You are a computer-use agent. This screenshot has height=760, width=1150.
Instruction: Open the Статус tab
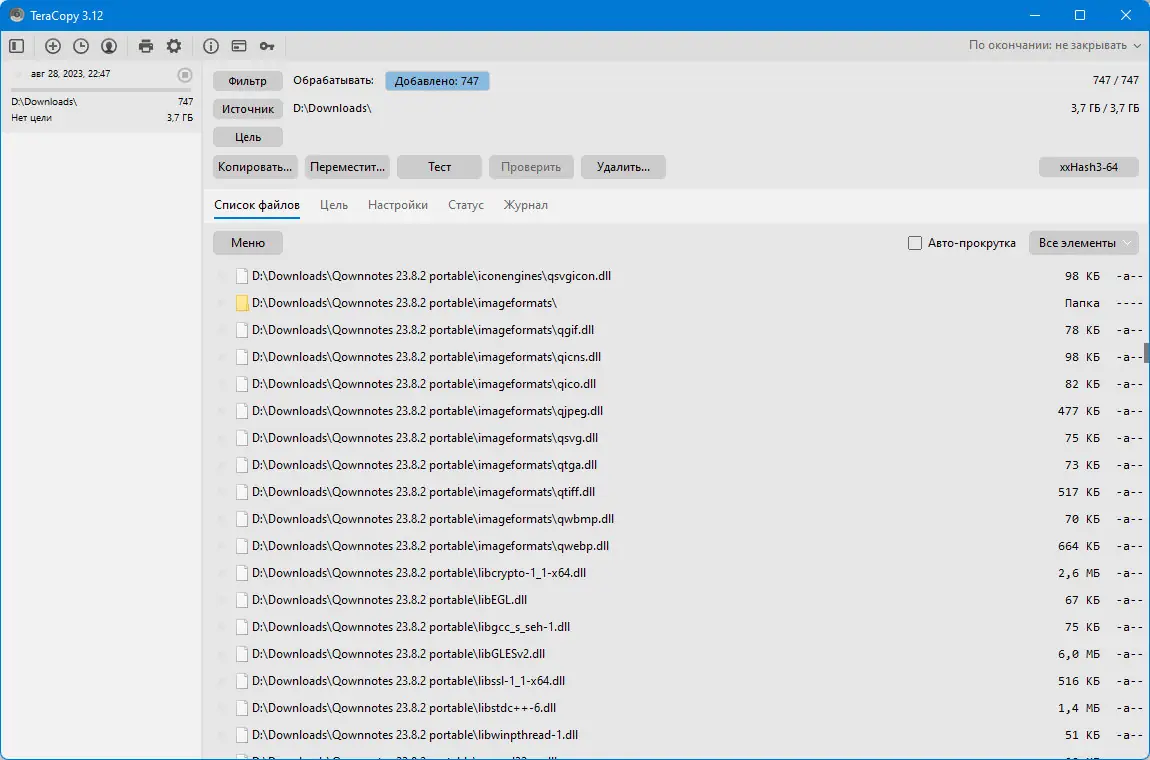click(466, 205)
